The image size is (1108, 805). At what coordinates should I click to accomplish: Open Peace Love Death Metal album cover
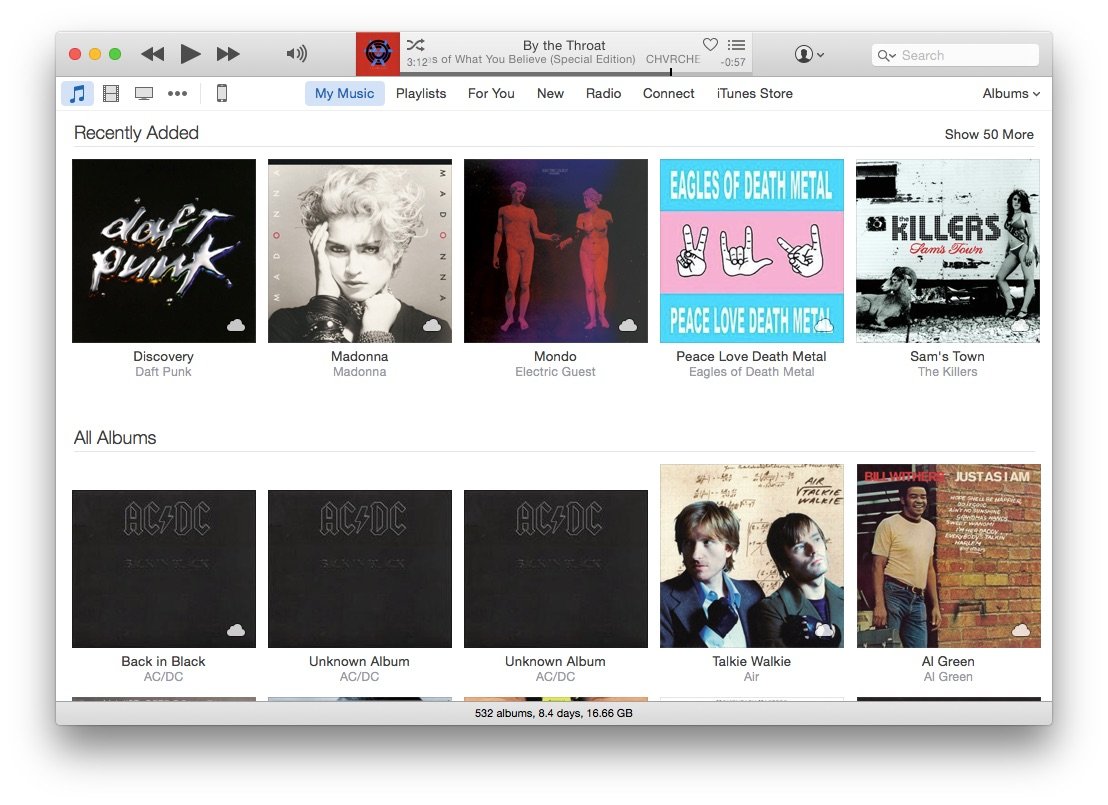click(x=752, y=251)
